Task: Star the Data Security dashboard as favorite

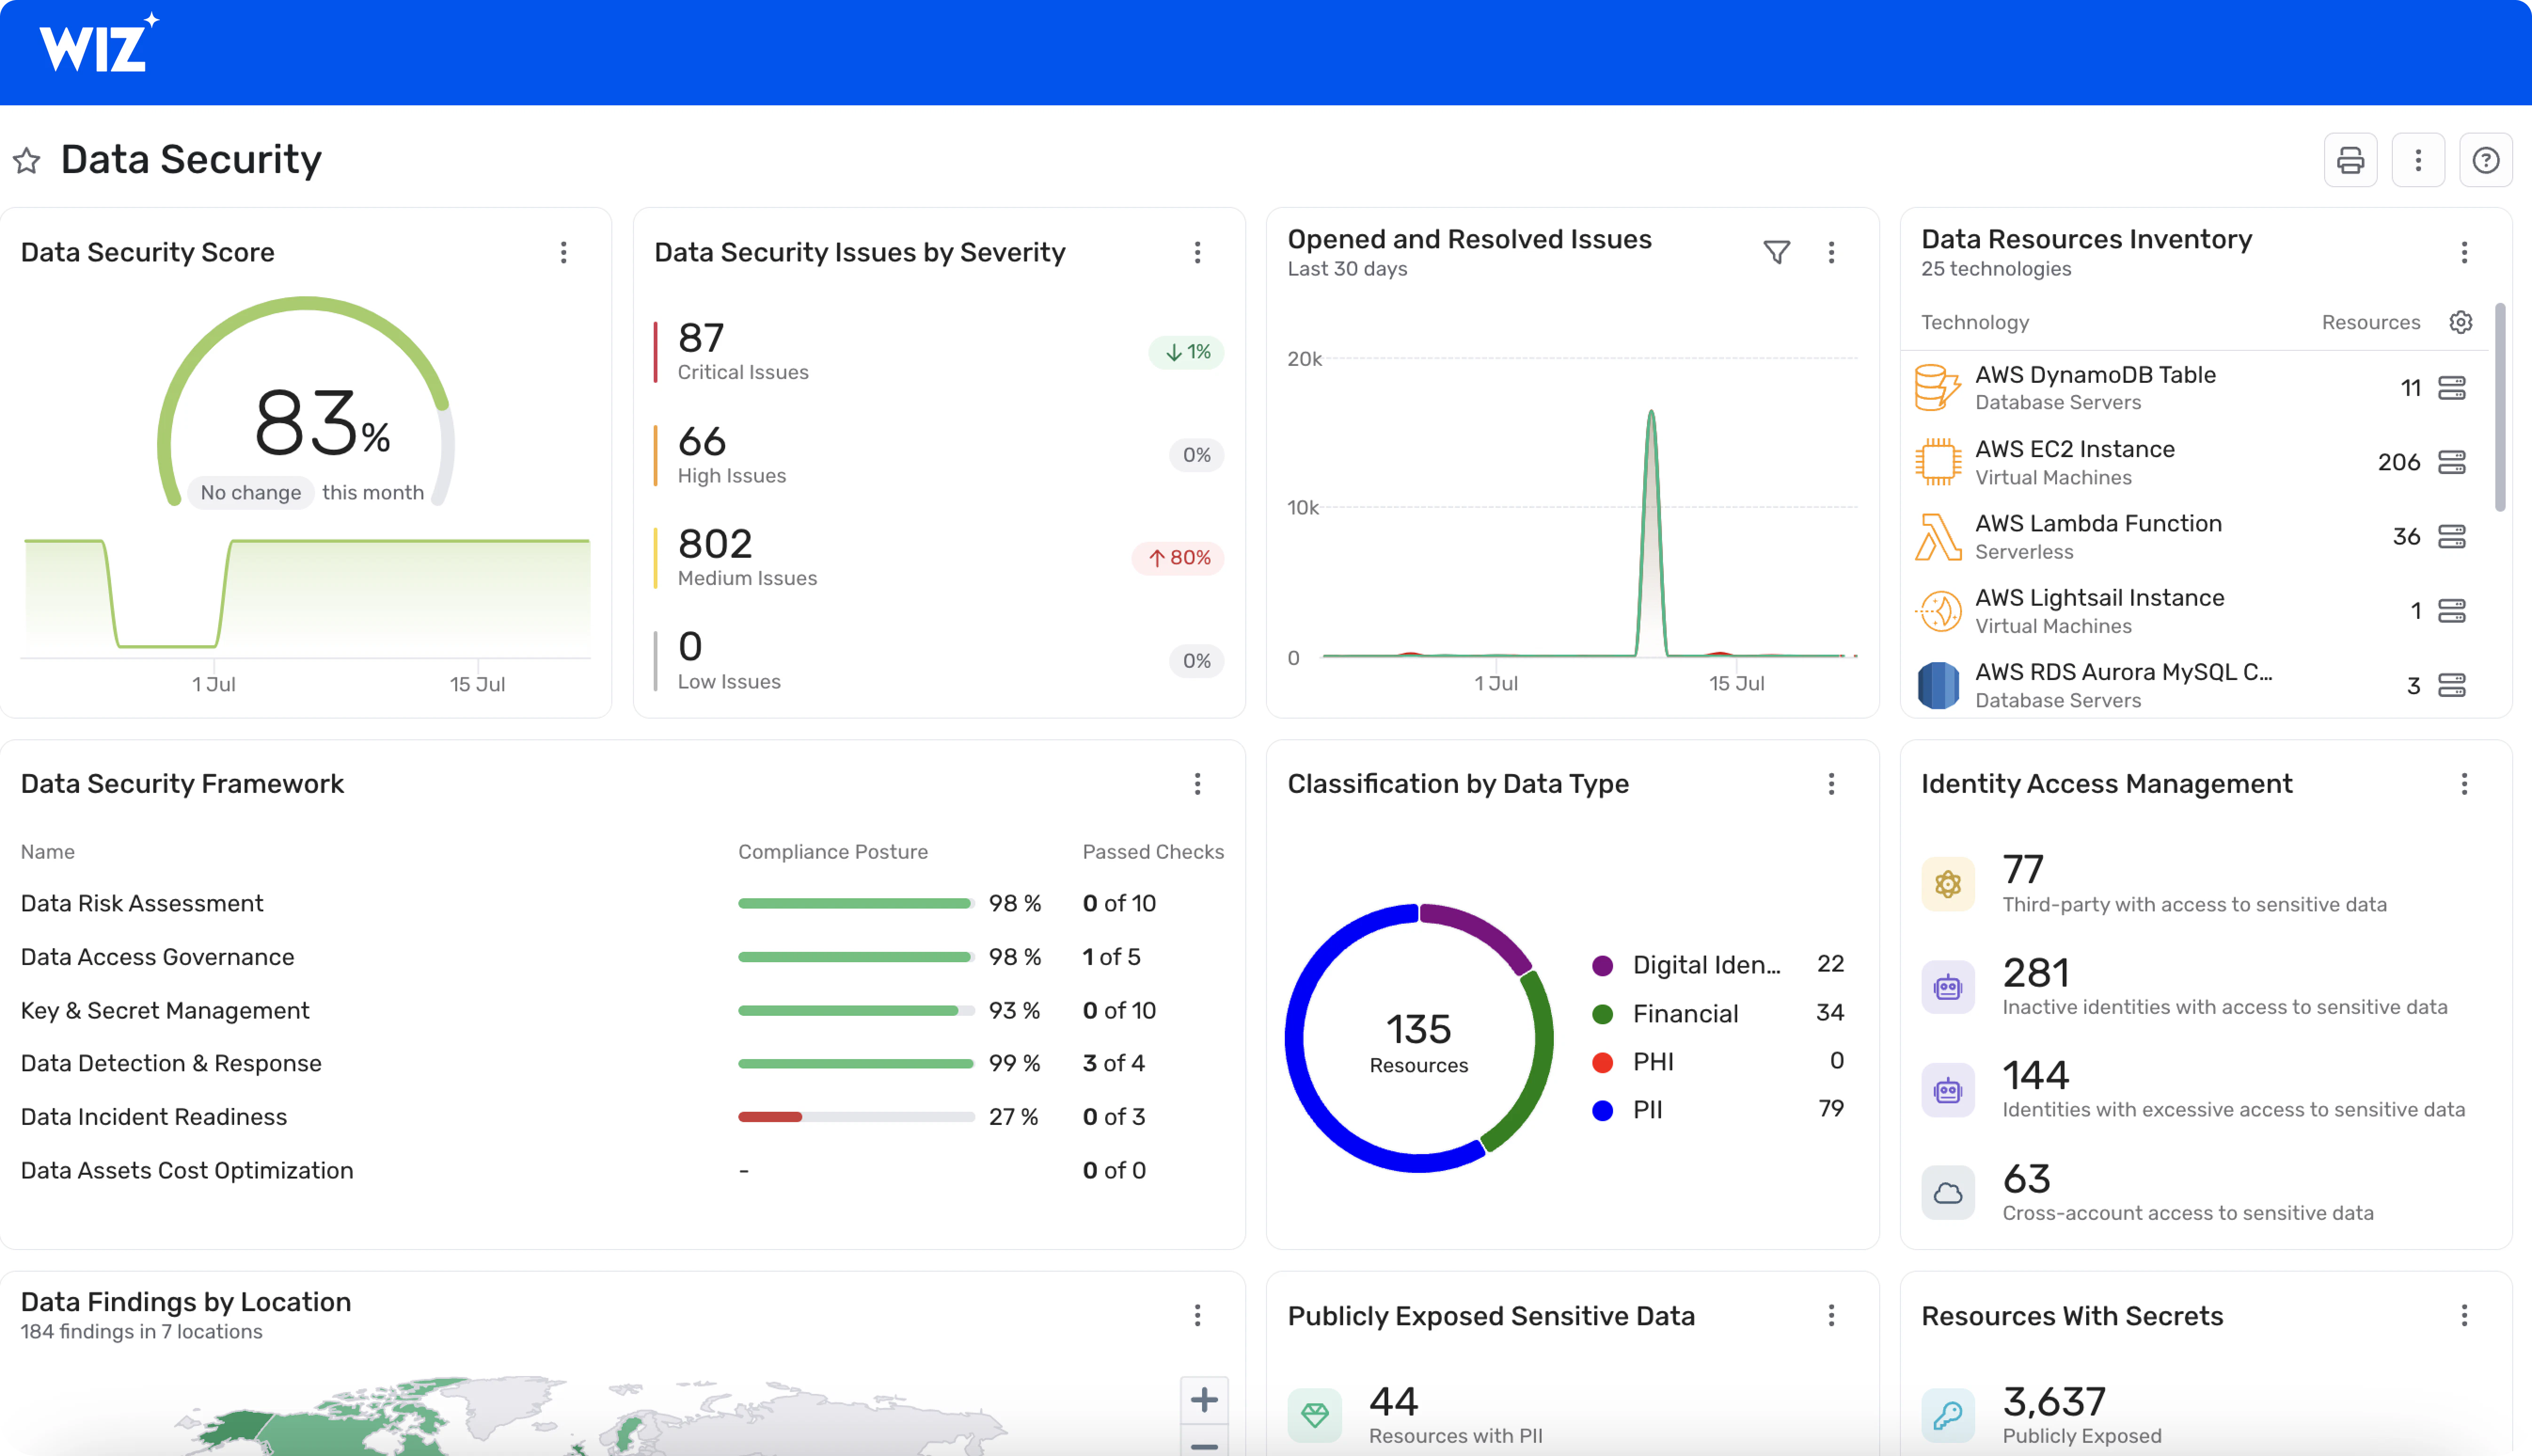Action: pos(27,160)
